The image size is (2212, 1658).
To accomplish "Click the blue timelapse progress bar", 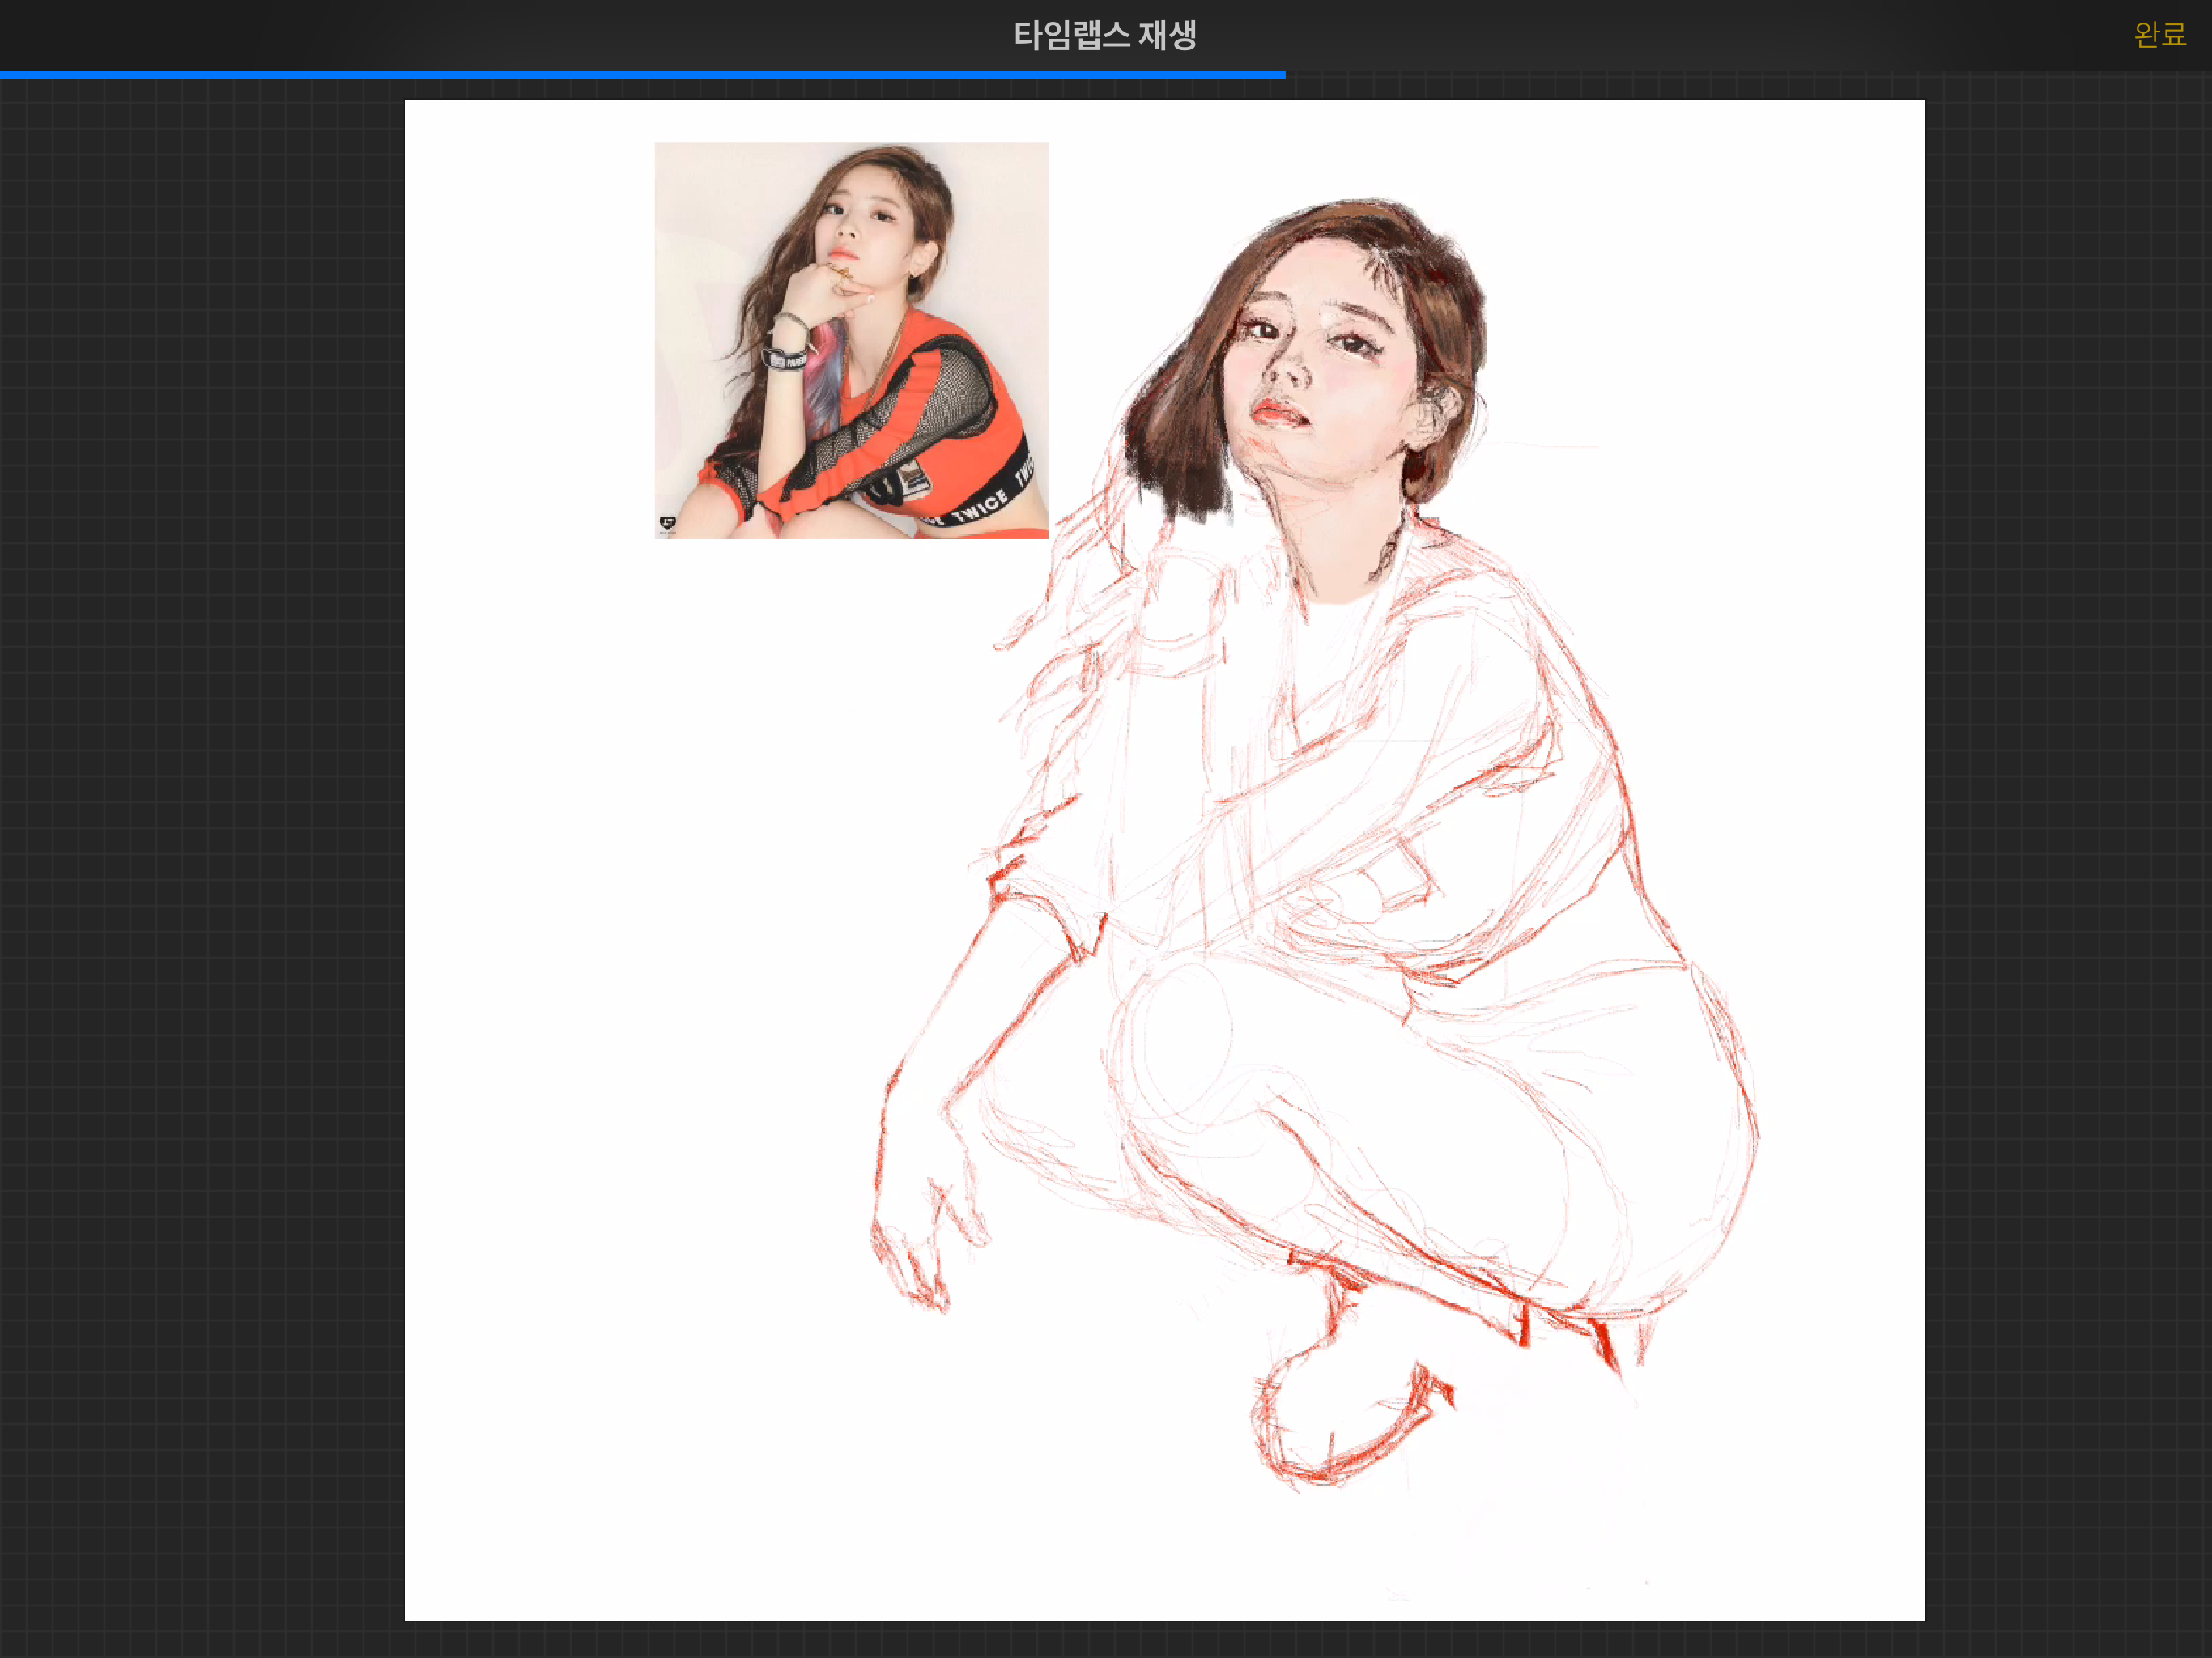I will (642, 75).
